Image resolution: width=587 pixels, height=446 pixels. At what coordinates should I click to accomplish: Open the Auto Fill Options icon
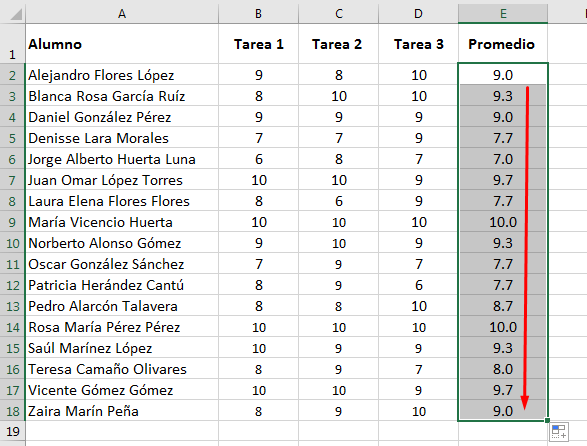coord(559,432)
